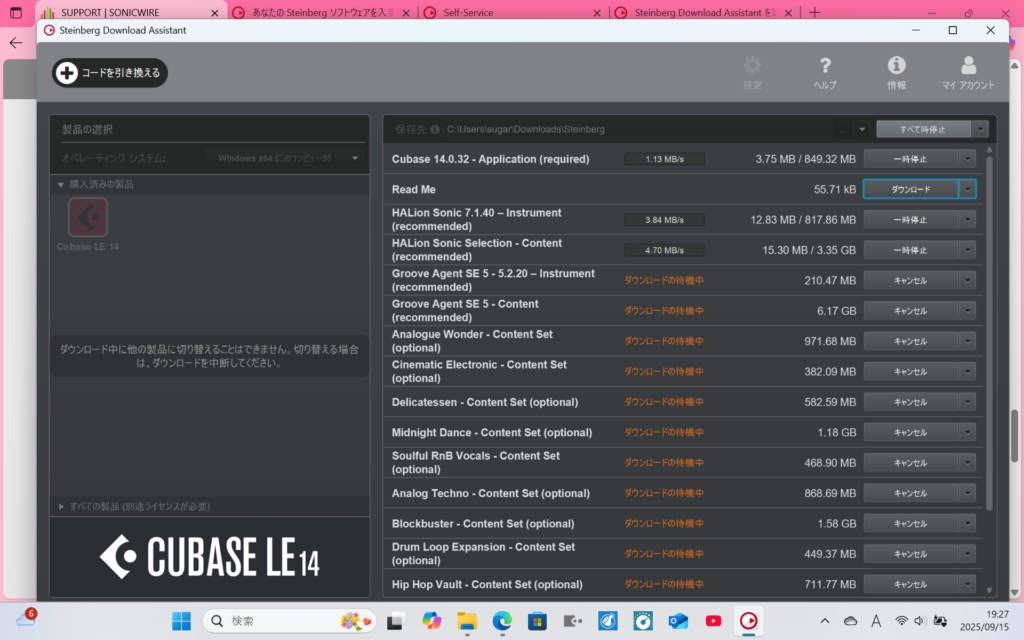
Task: Expand dropdown arrow beside Read Me download button
Action: (967, 189)
